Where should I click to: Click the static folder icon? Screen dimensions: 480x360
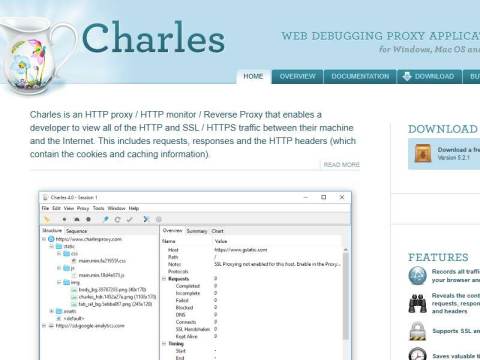[59, 246]
